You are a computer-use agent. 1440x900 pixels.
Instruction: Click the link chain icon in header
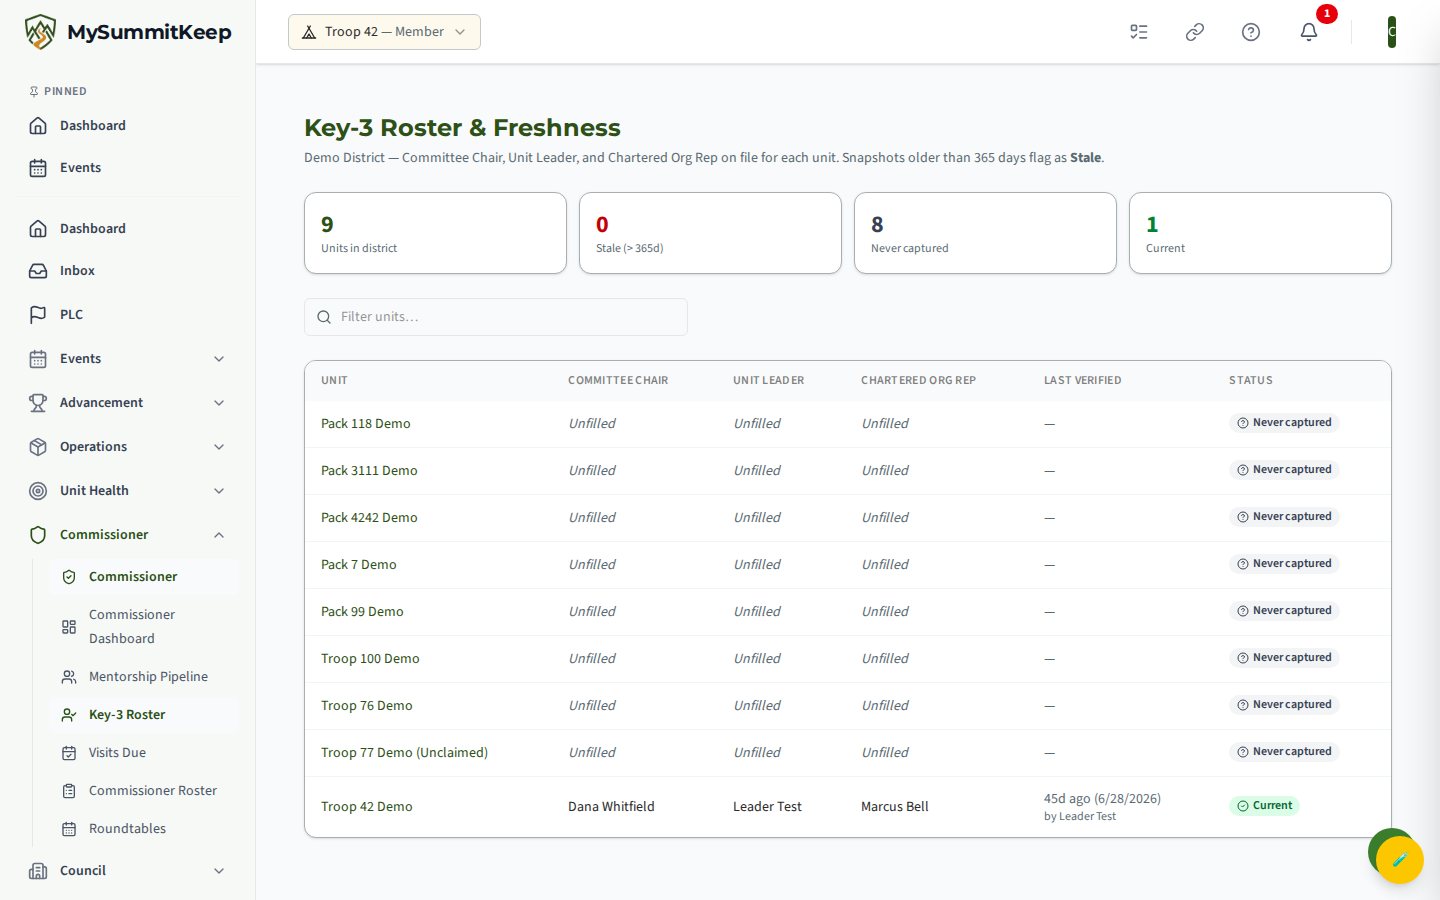click(1195, 32)
